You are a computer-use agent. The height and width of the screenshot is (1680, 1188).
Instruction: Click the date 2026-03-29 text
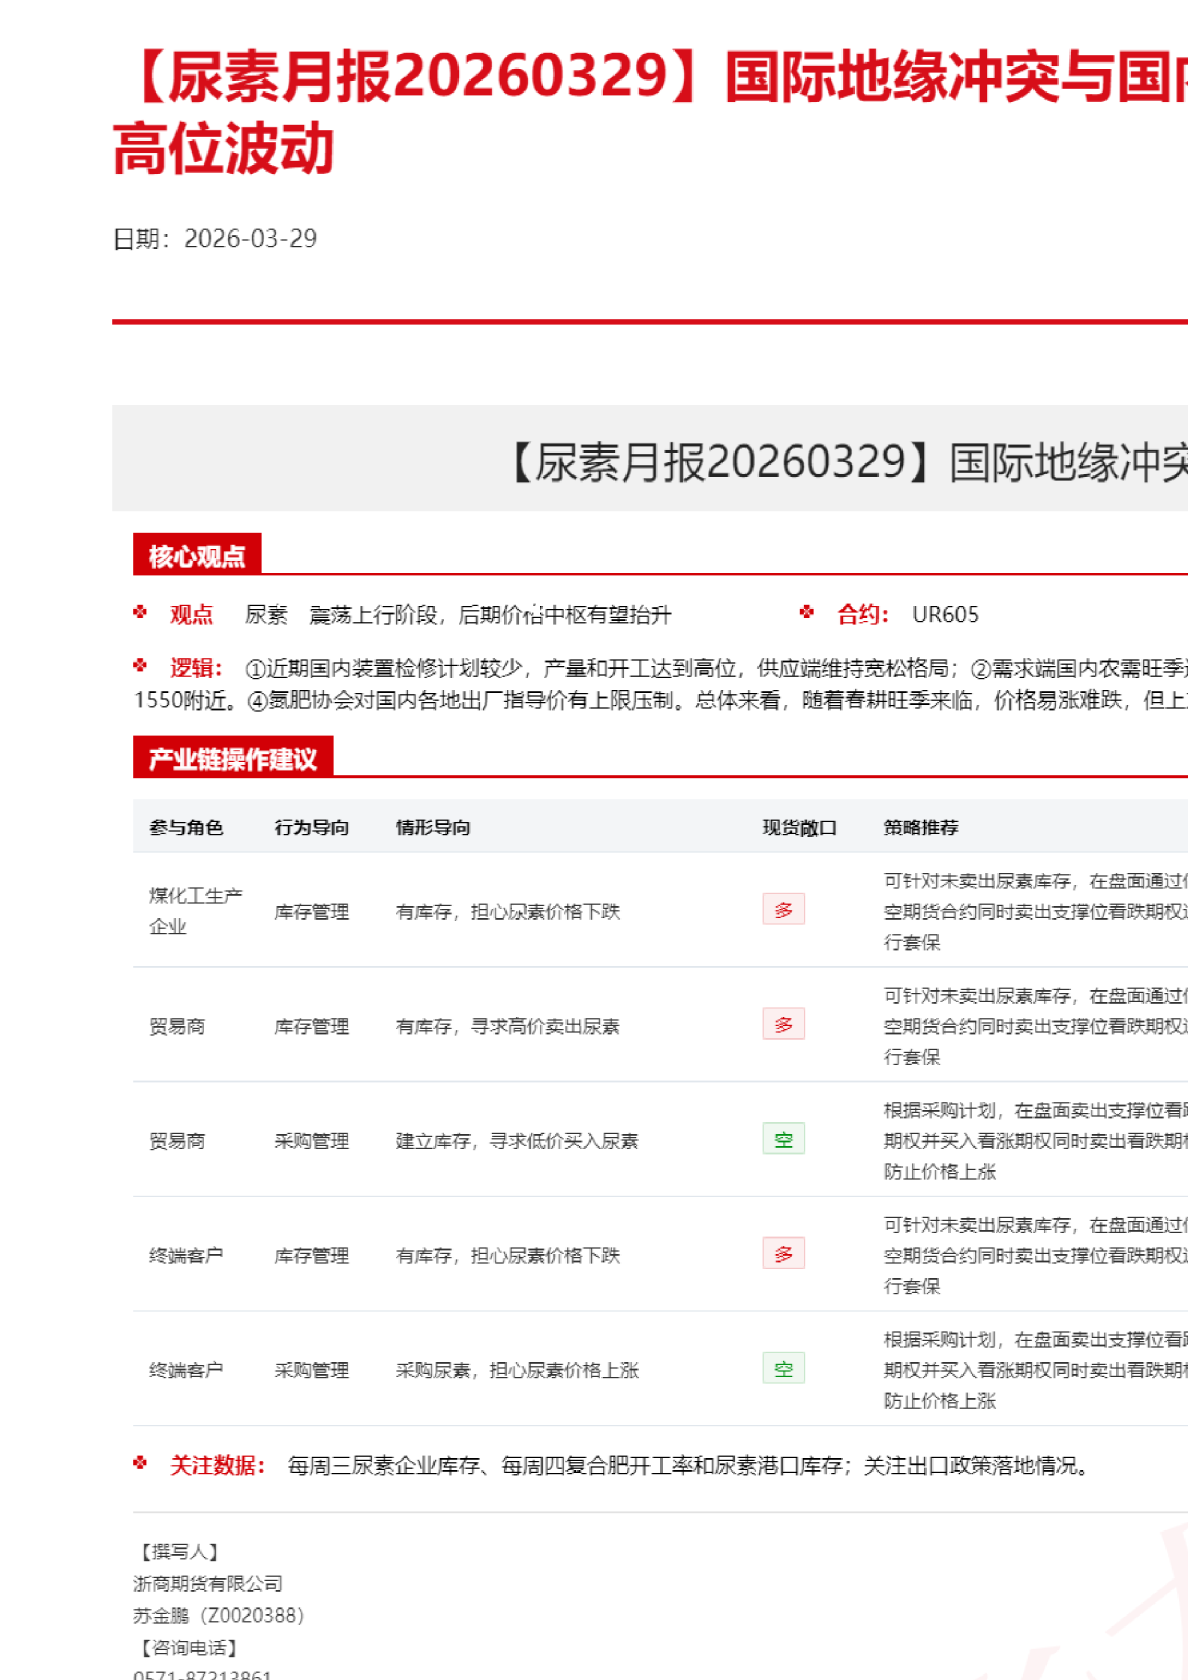pos(250,239)
